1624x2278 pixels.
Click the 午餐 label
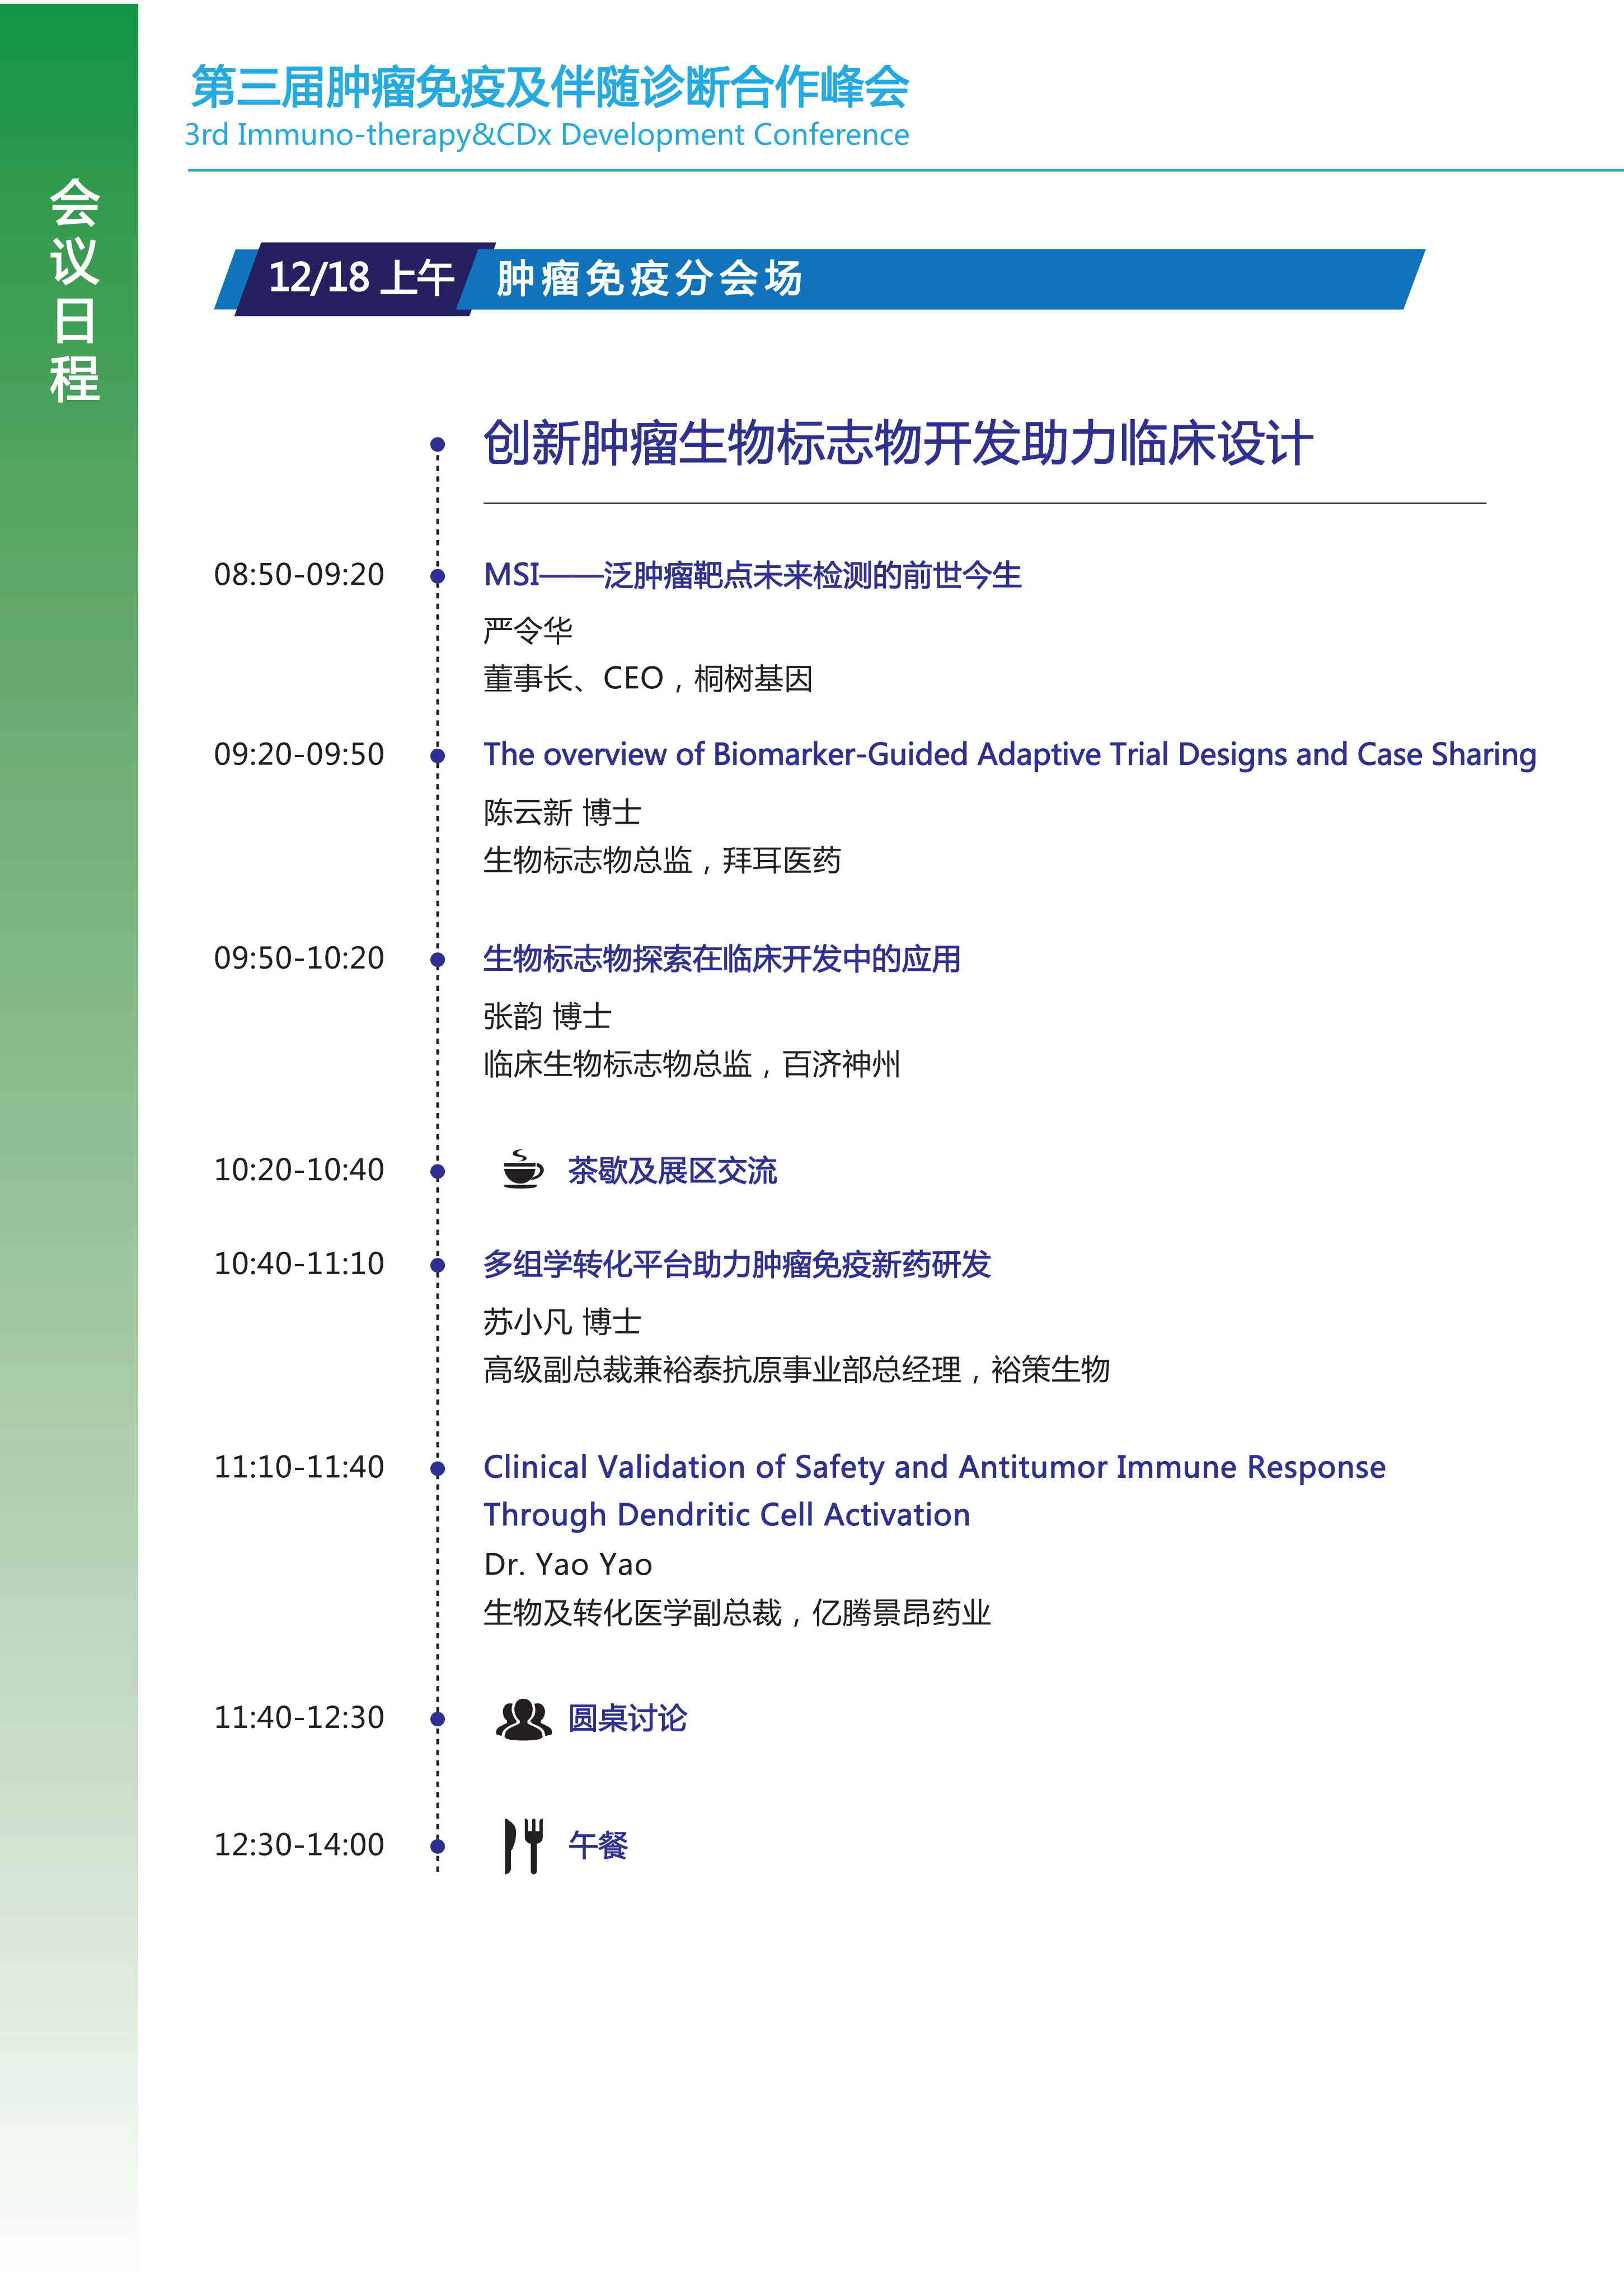tap(597, 1845)
